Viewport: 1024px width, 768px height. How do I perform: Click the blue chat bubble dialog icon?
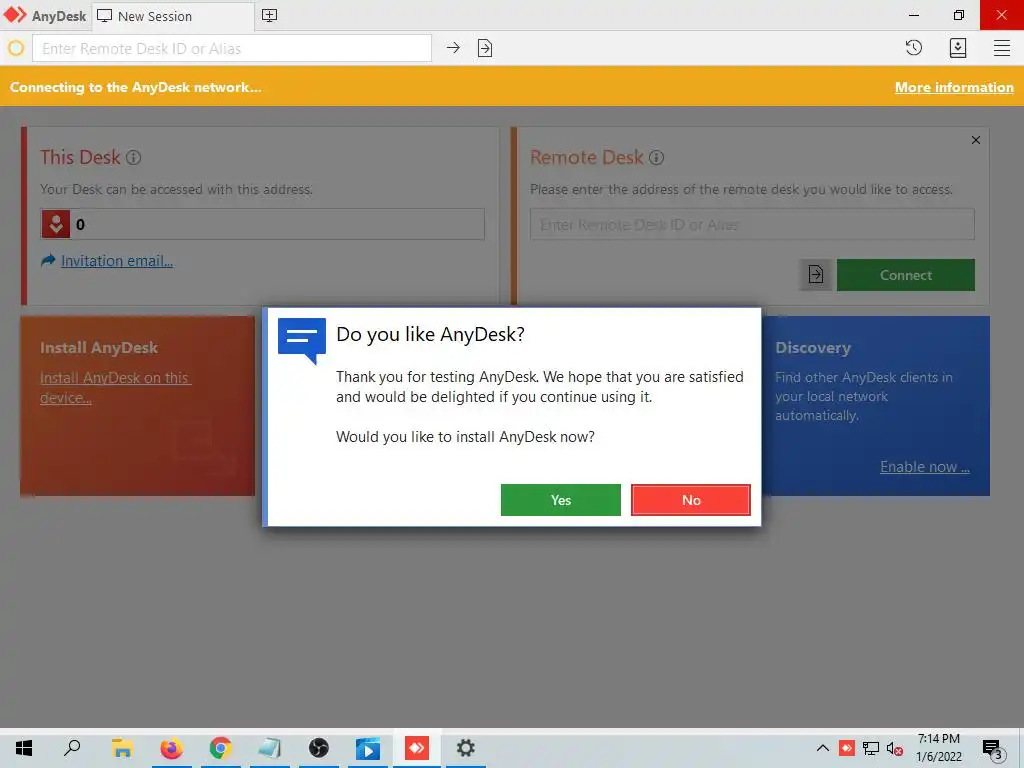pos(302,340)
